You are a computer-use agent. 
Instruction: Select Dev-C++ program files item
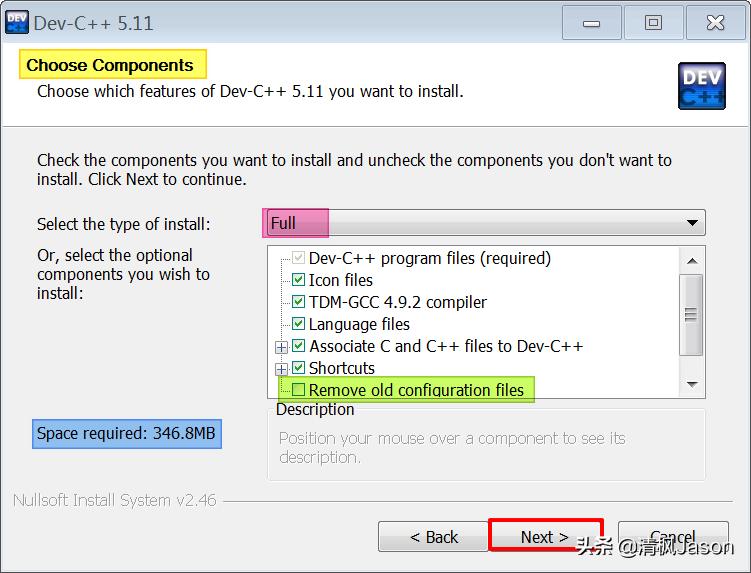coord(429,258)
